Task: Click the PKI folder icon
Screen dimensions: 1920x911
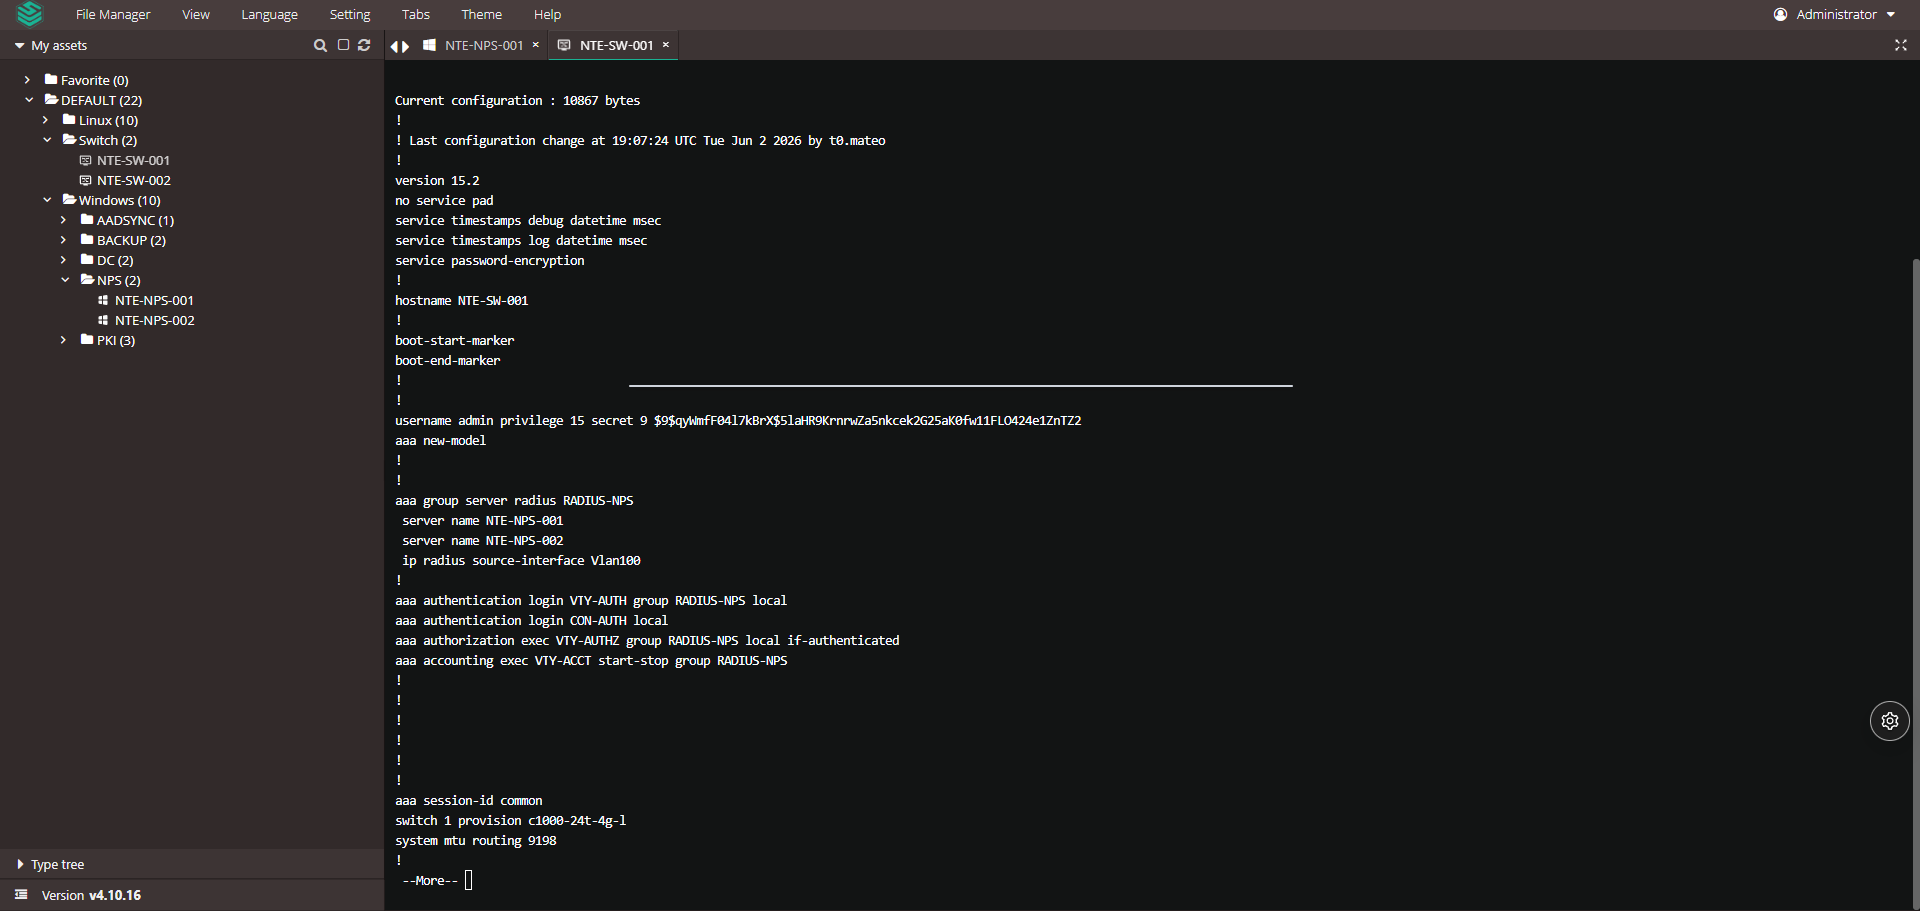Action: [x=87, y=339]
